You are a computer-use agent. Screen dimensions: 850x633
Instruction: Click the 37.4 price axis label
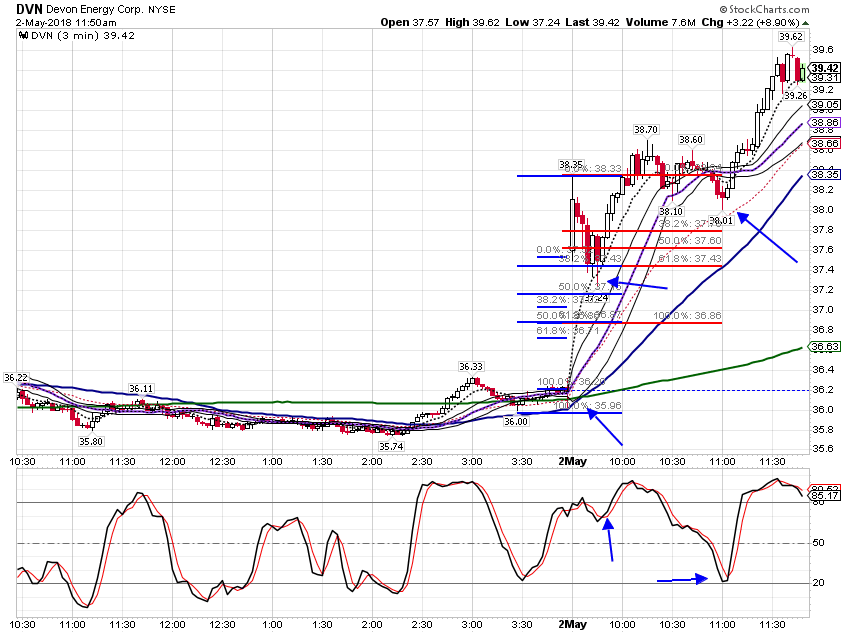pyautogui.click(x=822, y=270)
